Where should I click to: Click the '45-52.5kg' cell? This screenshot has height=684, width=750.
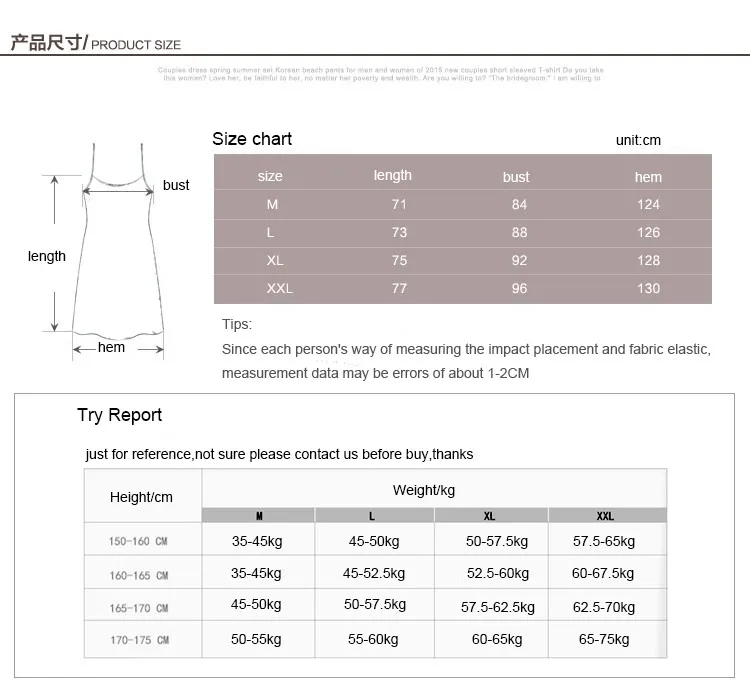tap(374, 573)
